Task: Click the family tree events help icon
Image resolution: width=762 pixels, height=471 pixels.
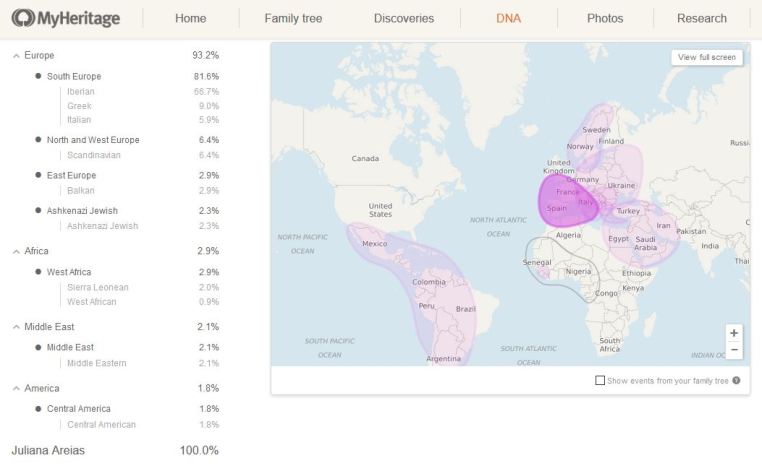Action: pyautogui.click(x=736, y=380)
